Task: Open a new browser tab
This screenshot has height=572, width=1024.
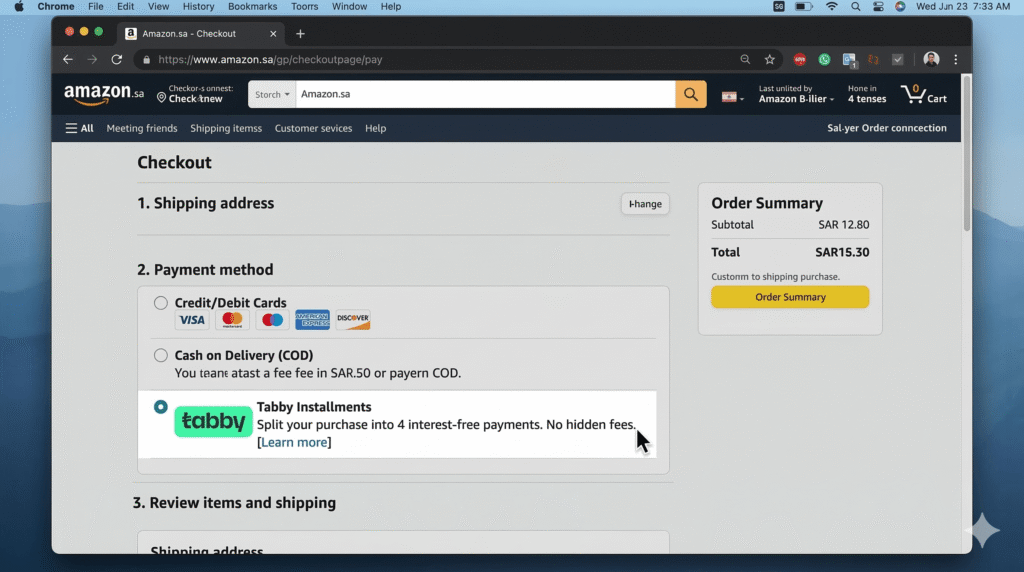Action: click(300, 33)
